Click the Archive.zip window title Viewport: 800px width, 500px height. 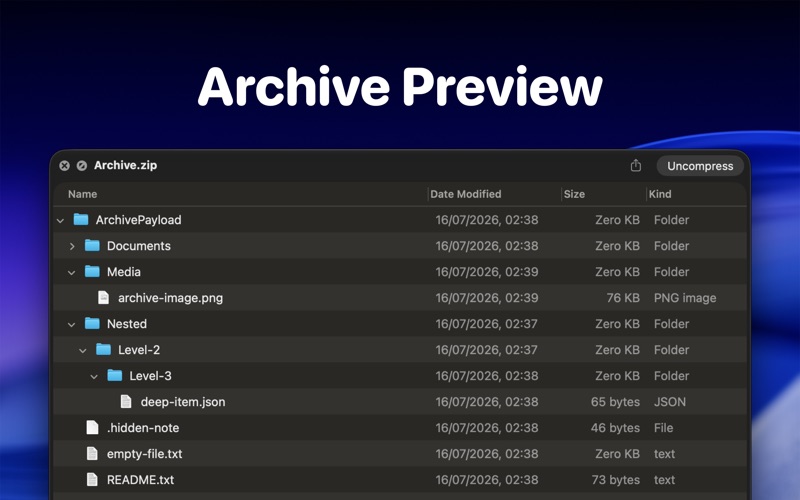(126, 165)
